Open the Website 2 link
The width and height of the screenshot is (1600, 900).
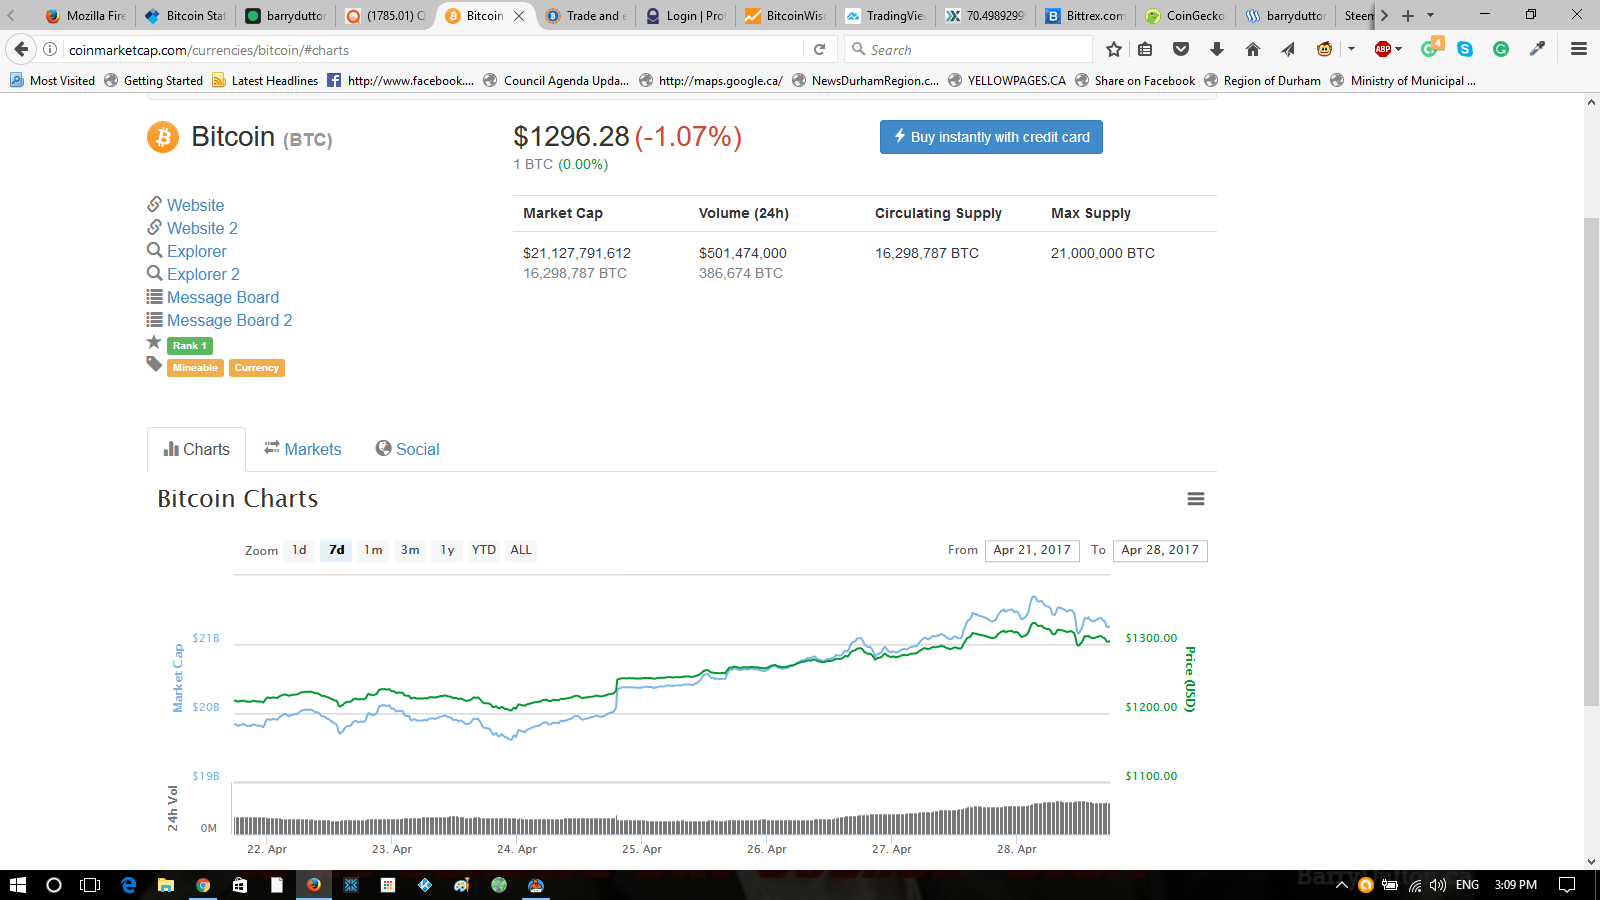coord(202,228)
